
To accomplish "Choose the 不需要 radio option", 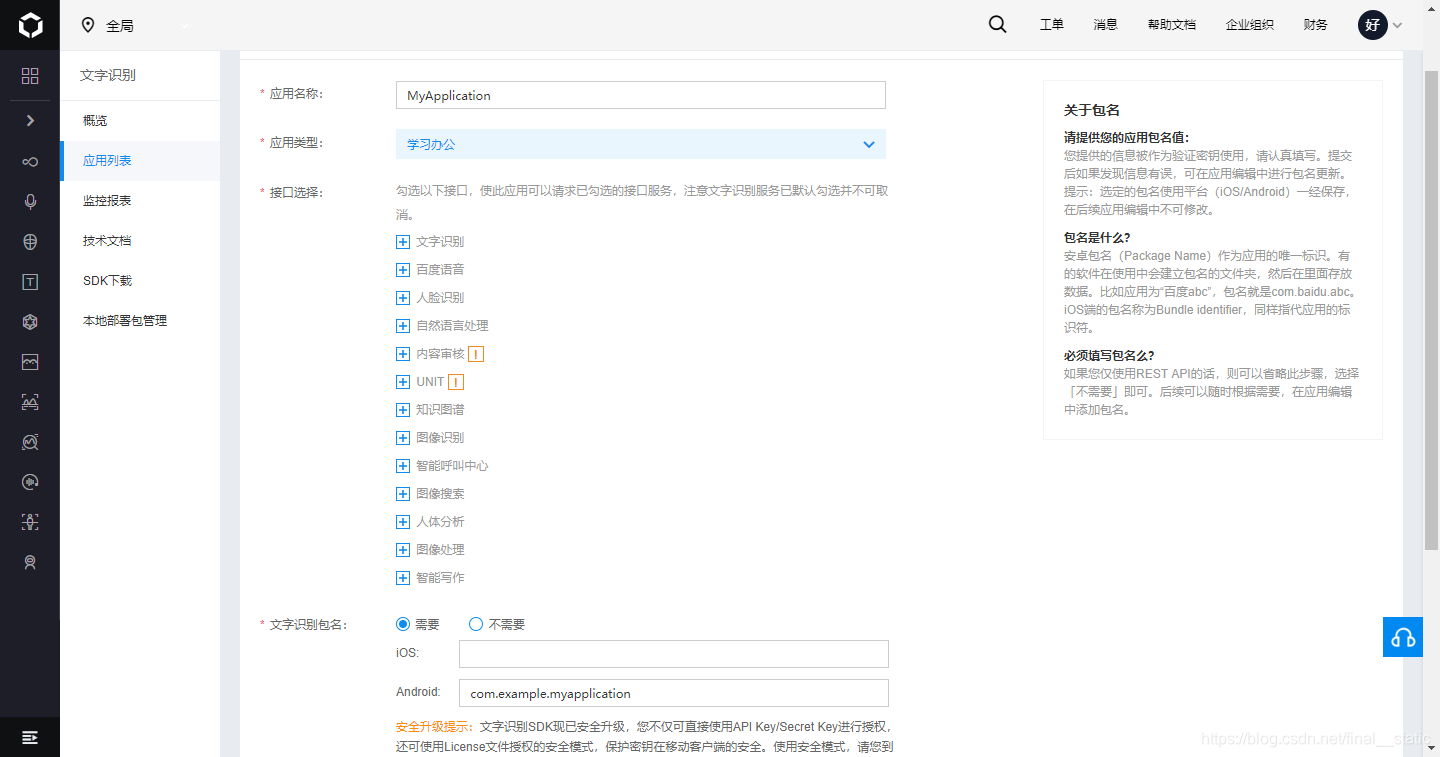I will click(x=475, y=623).
